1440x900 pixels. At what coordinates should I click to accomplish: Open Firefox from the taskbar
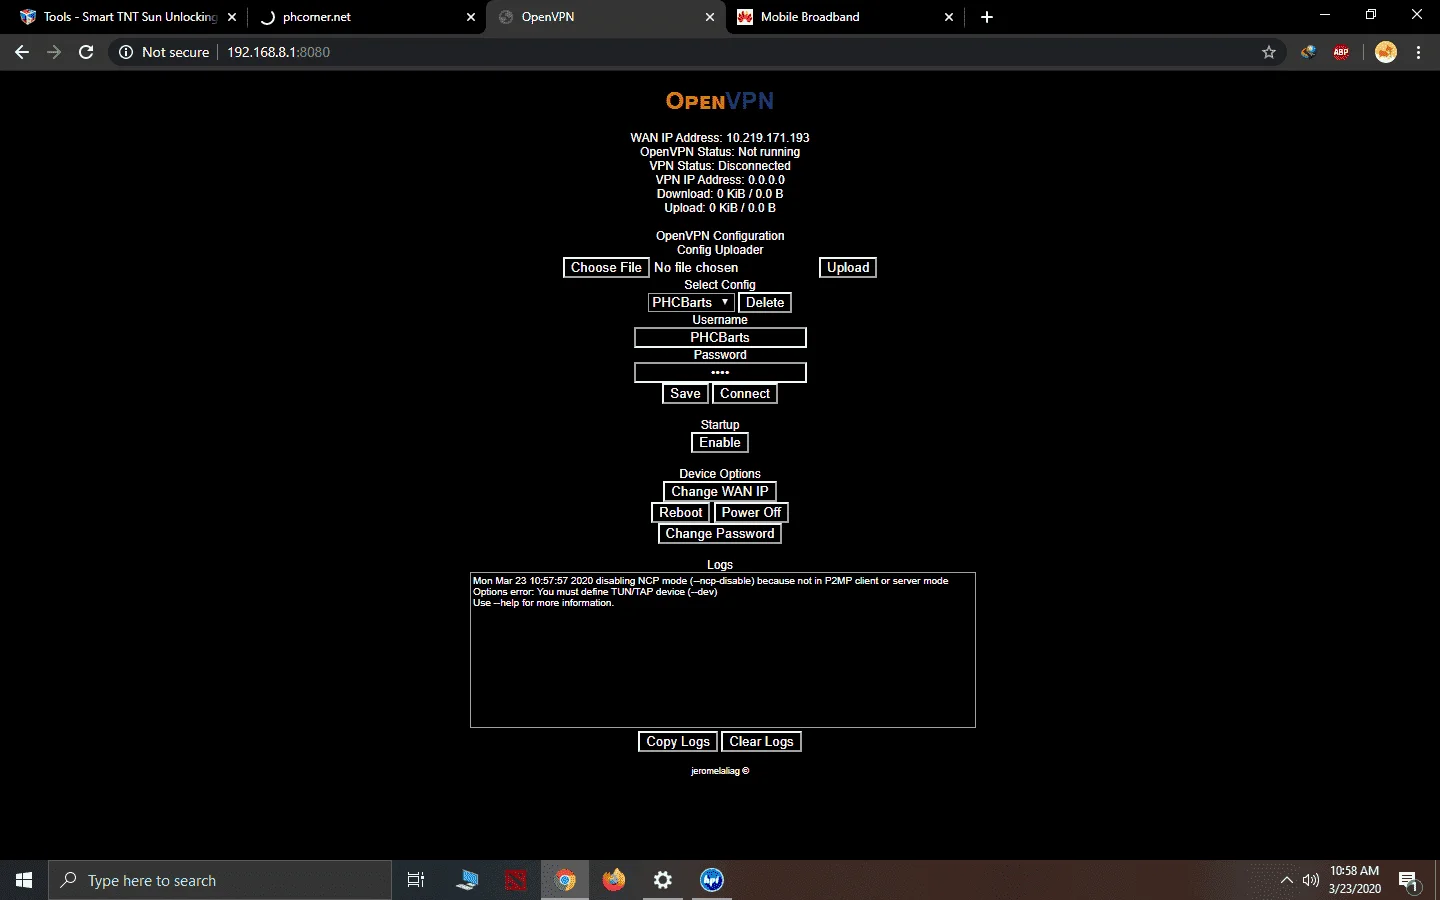pyautogui.click(x=614, y=880)
